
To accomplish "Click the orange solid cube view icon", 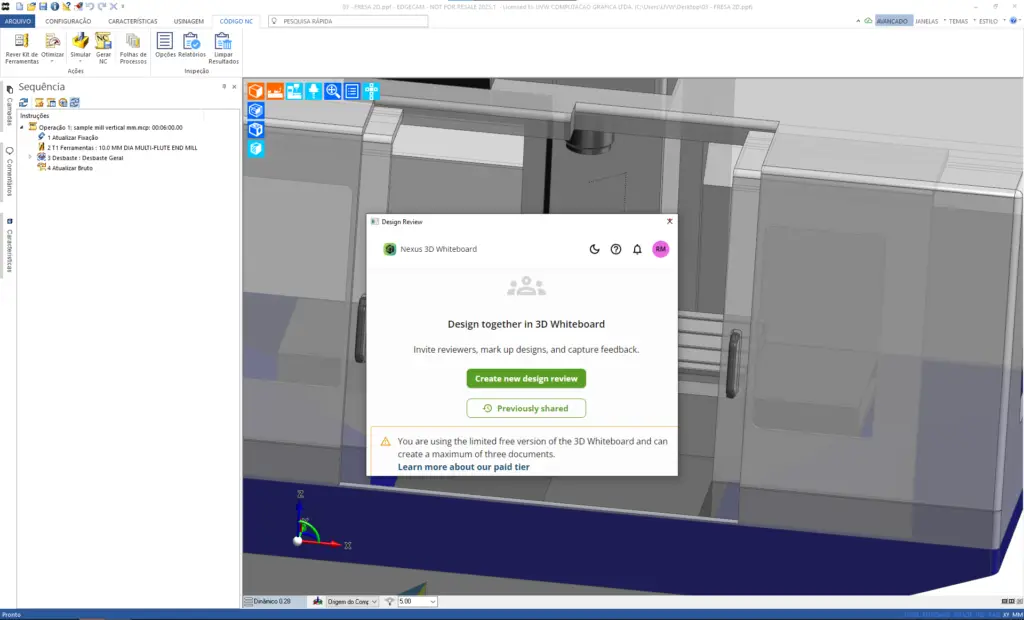I will click(x=256, y=91).
